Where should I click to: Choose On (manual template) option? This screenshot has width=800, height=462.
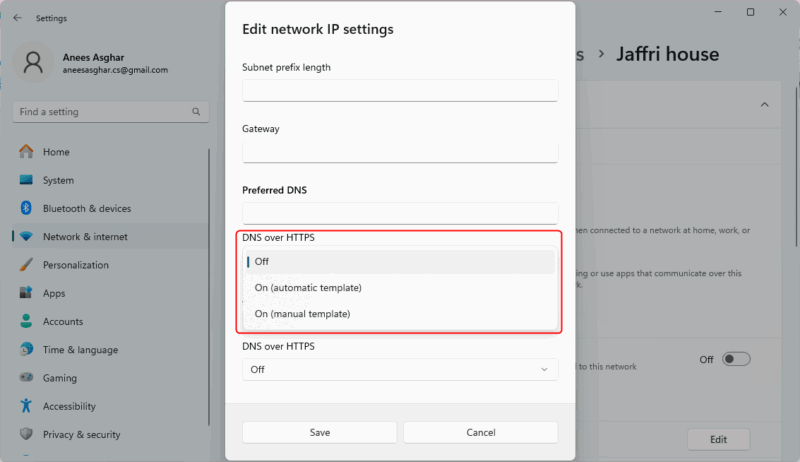[400, 314]
